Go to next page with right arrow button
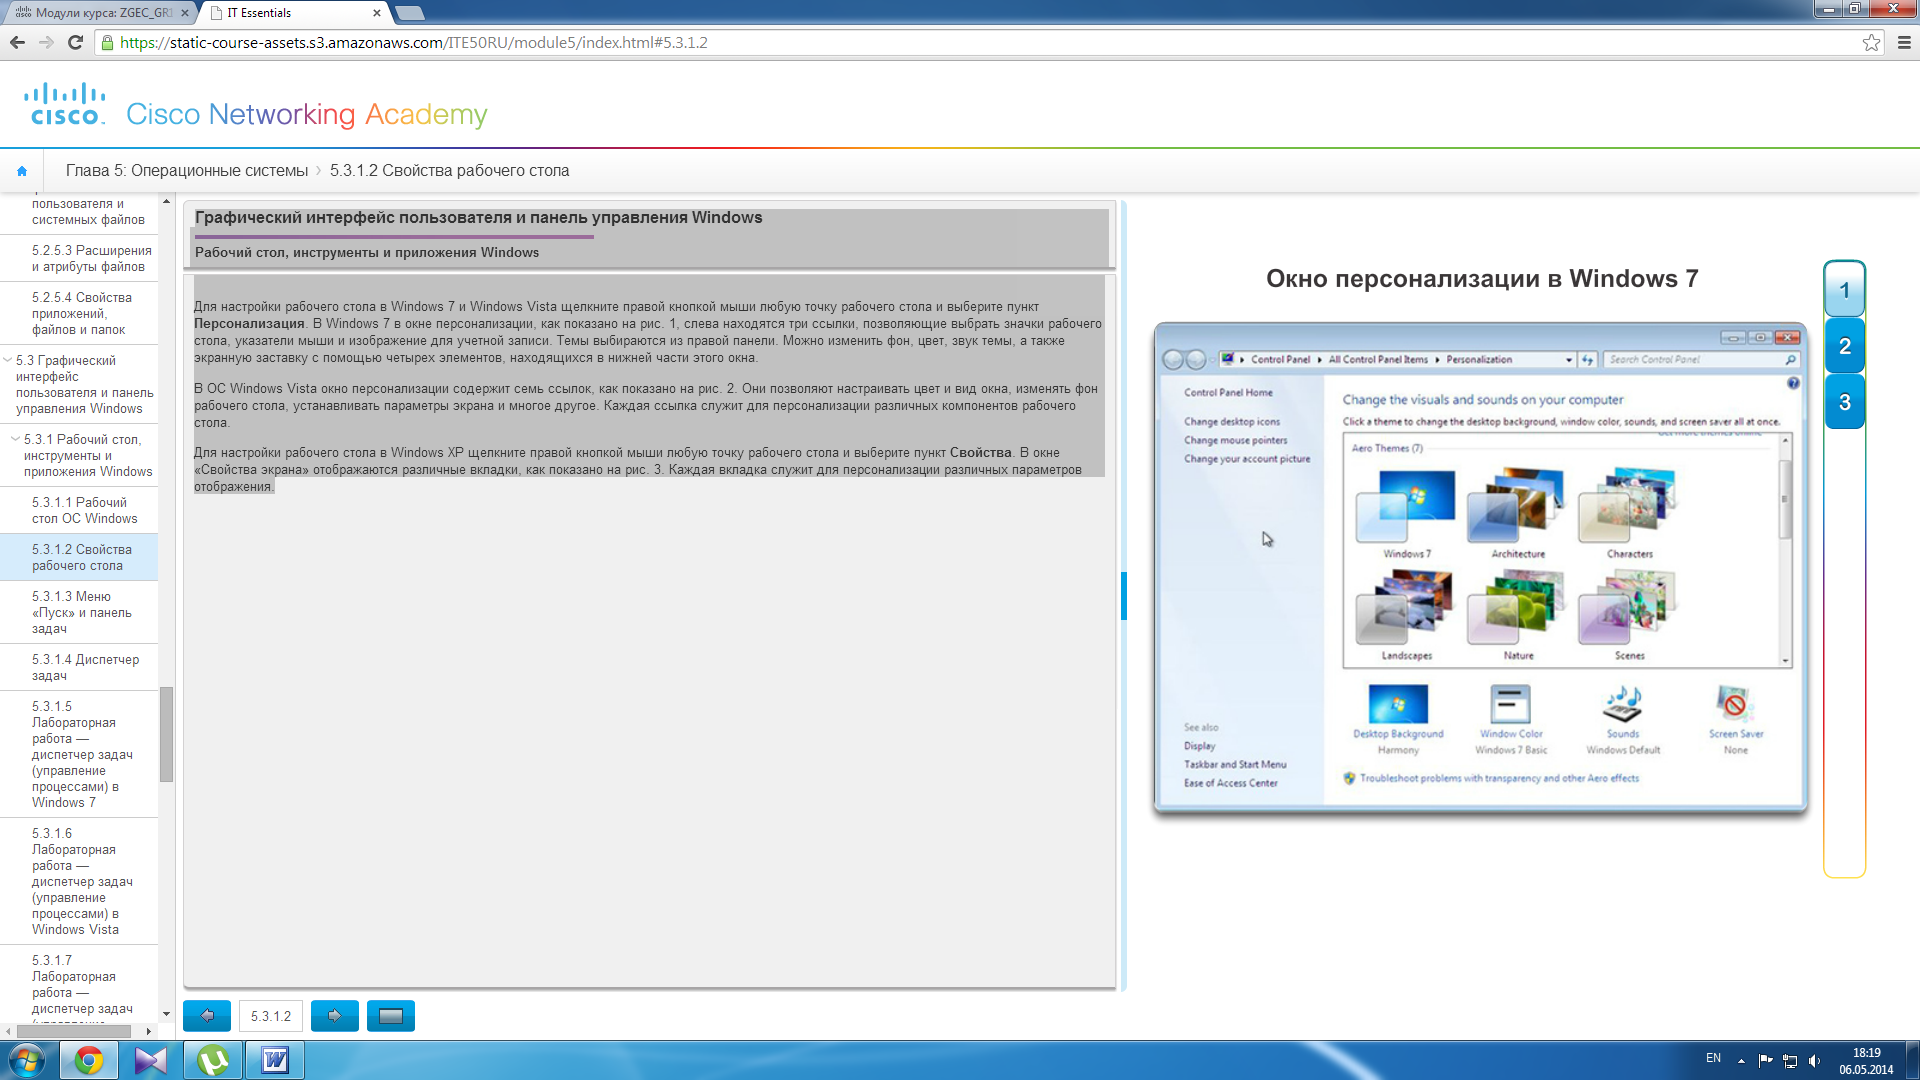 (x=335, y=1016)
